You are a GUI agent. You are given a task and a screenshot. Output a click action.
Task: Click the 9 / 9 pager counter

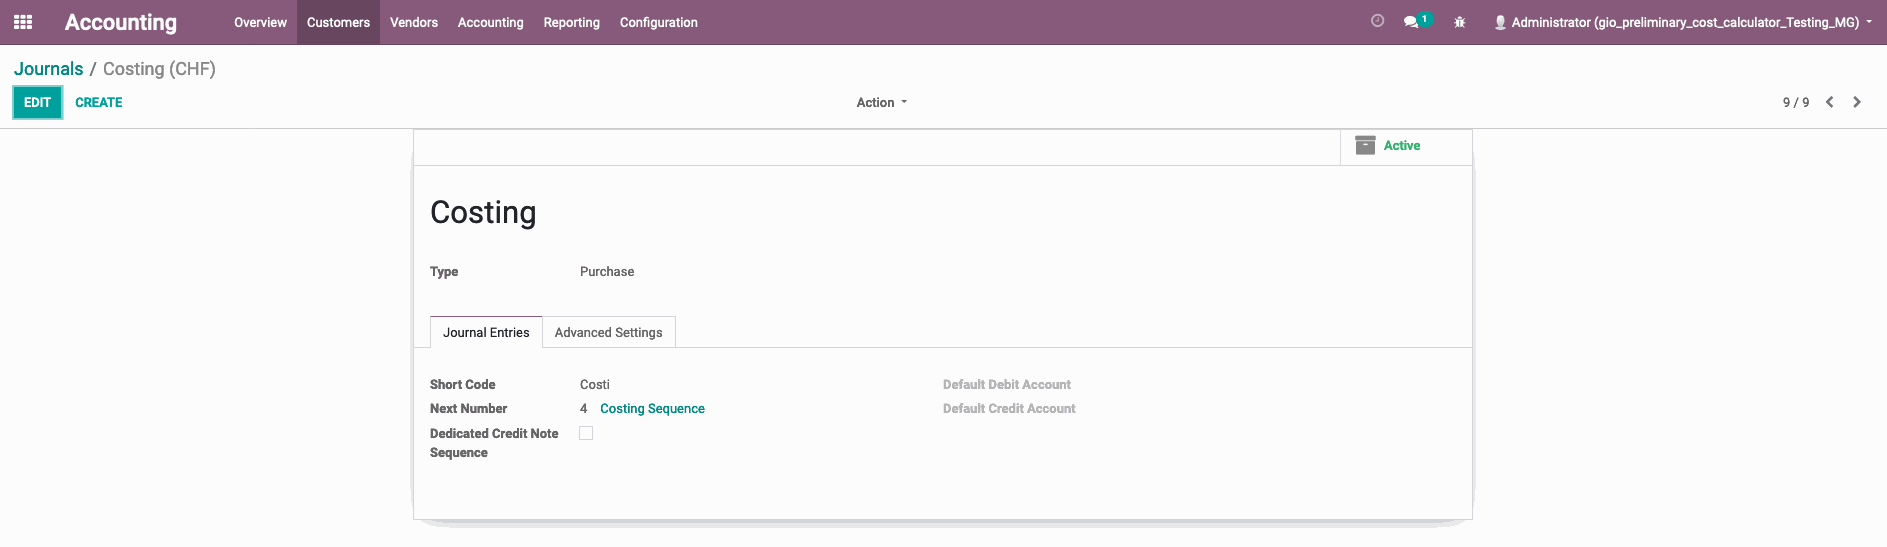(x=1796, y=102)
